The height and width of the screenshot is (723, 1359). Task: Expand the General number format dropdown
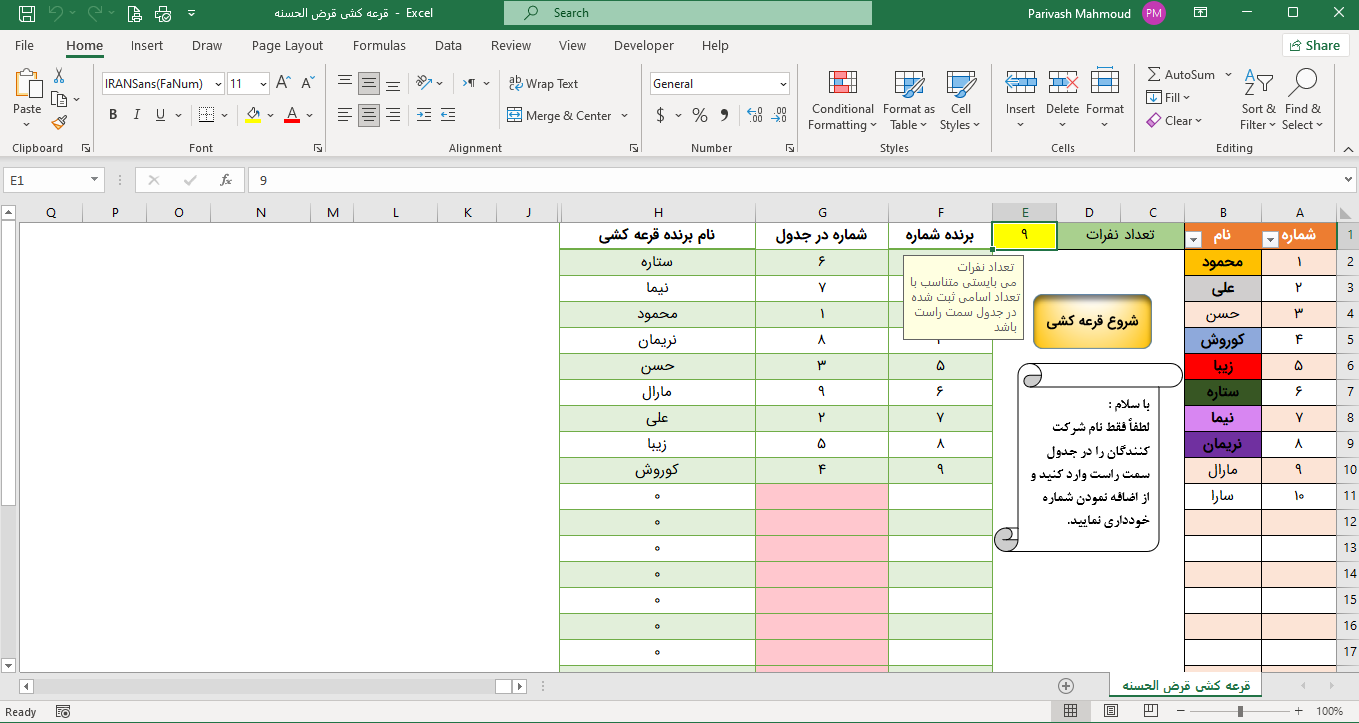pyautogui.click(x=782, y=84)
